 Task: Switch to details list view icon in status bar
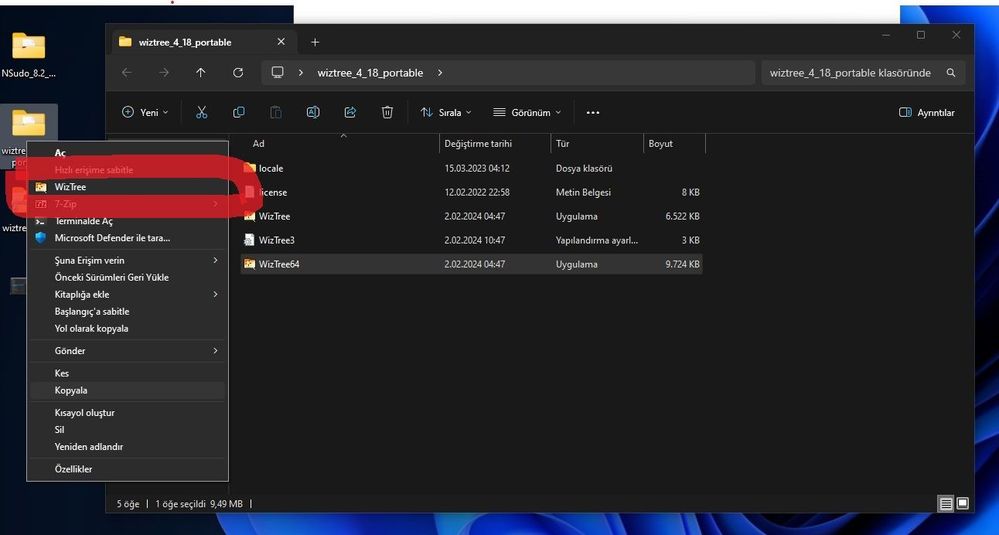[x=946, y=504]
